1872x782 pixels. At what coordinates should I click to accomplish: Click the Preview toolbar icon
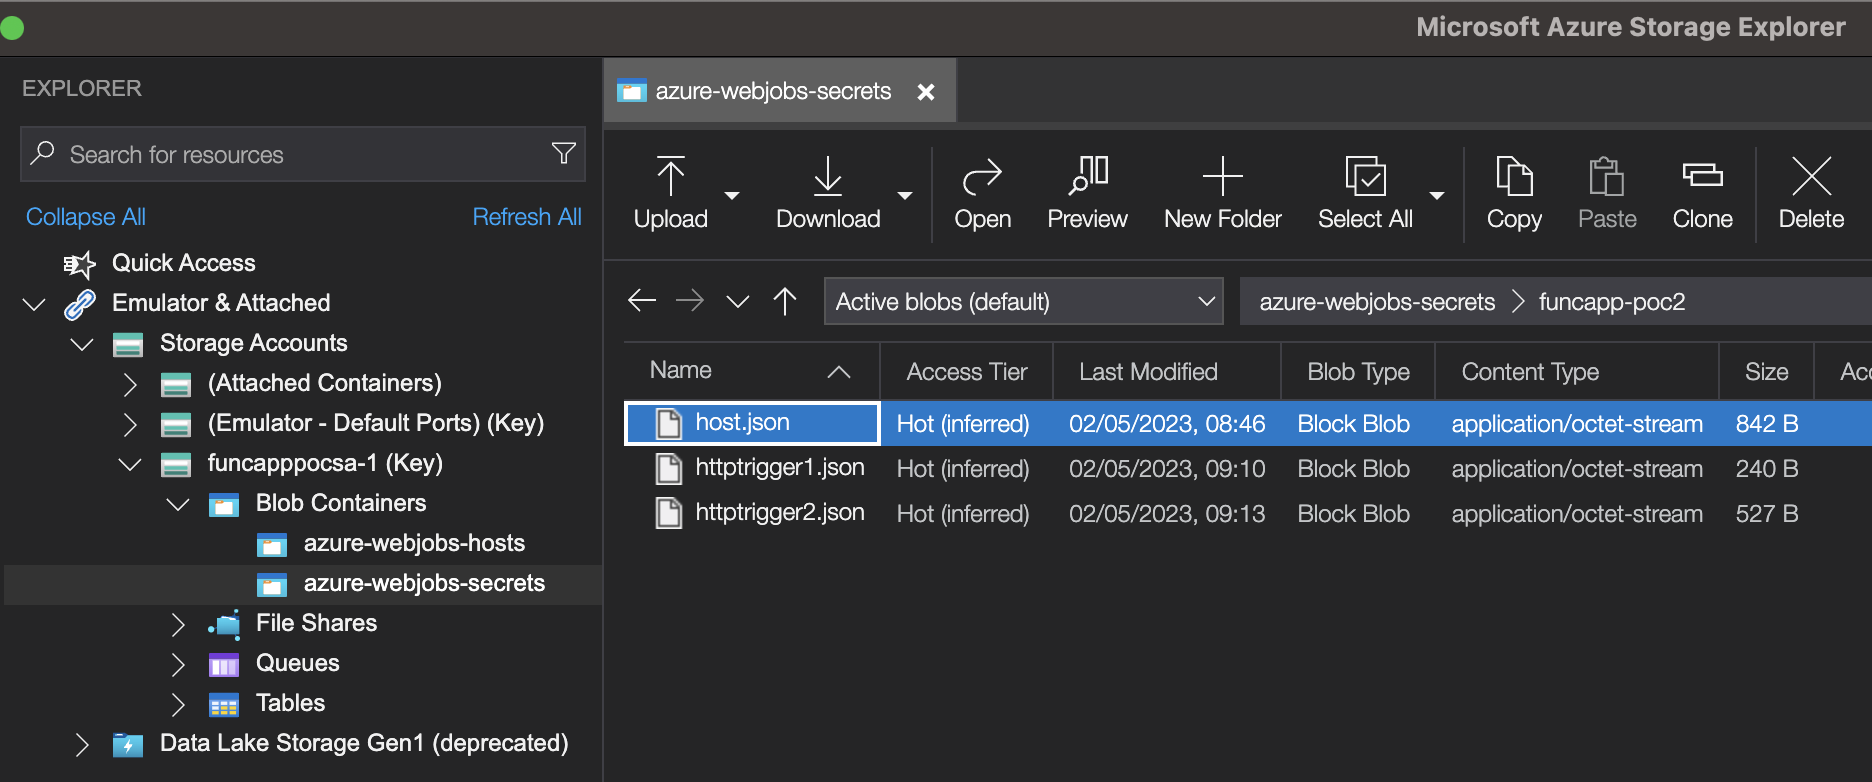pos(1088,175)
